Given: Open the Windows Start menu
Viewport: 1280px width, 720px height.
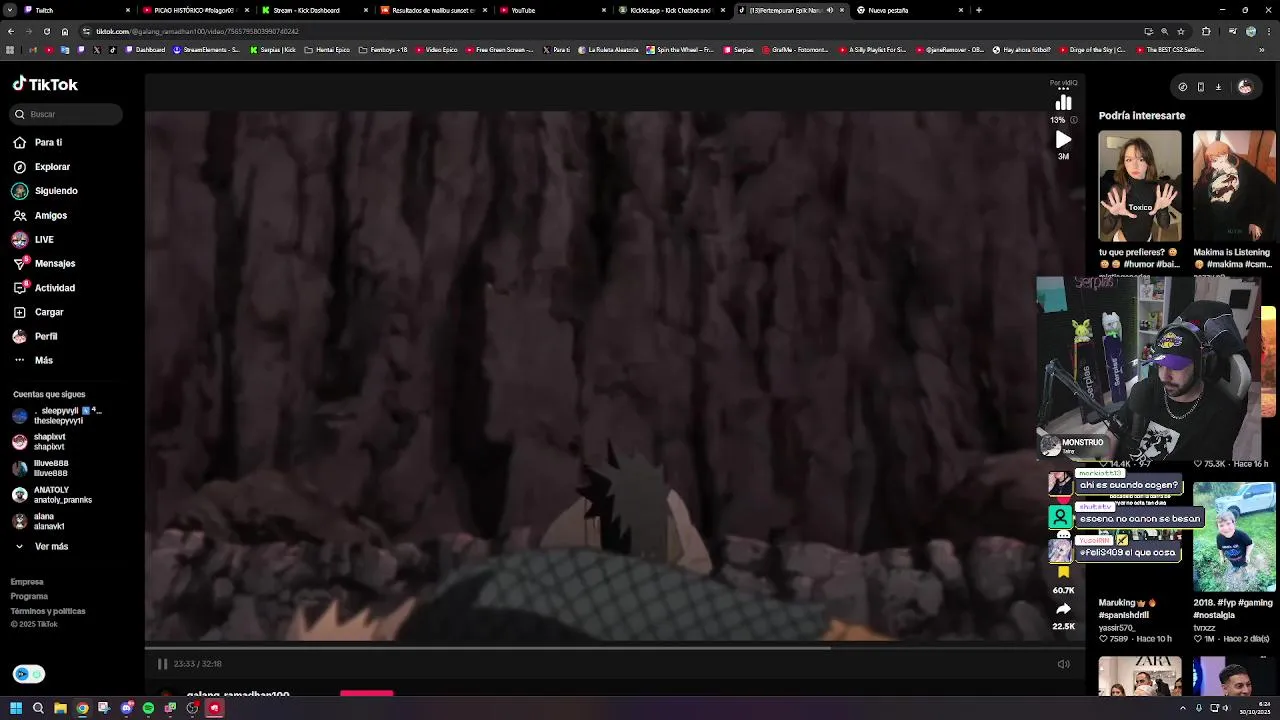Looking at the screenshot, I should [x=16, y=708].
